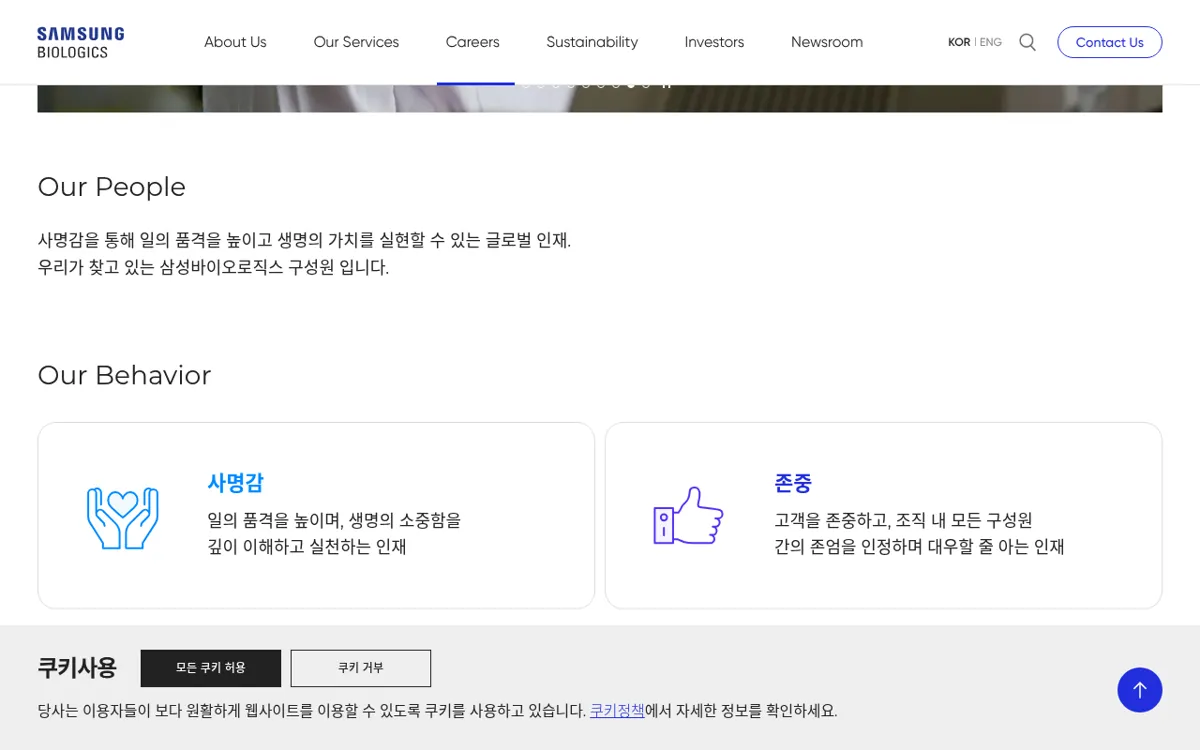Open the Sustainability menu

[592, 42]
